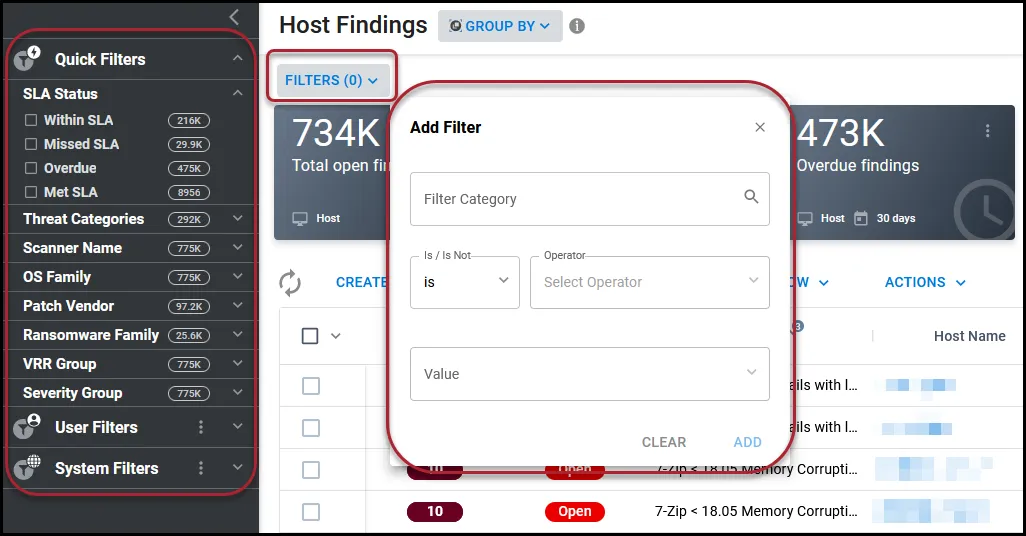Click the severity 10 badge in last row
Viewport: 1026px width, 536px height.
(434, 511)
